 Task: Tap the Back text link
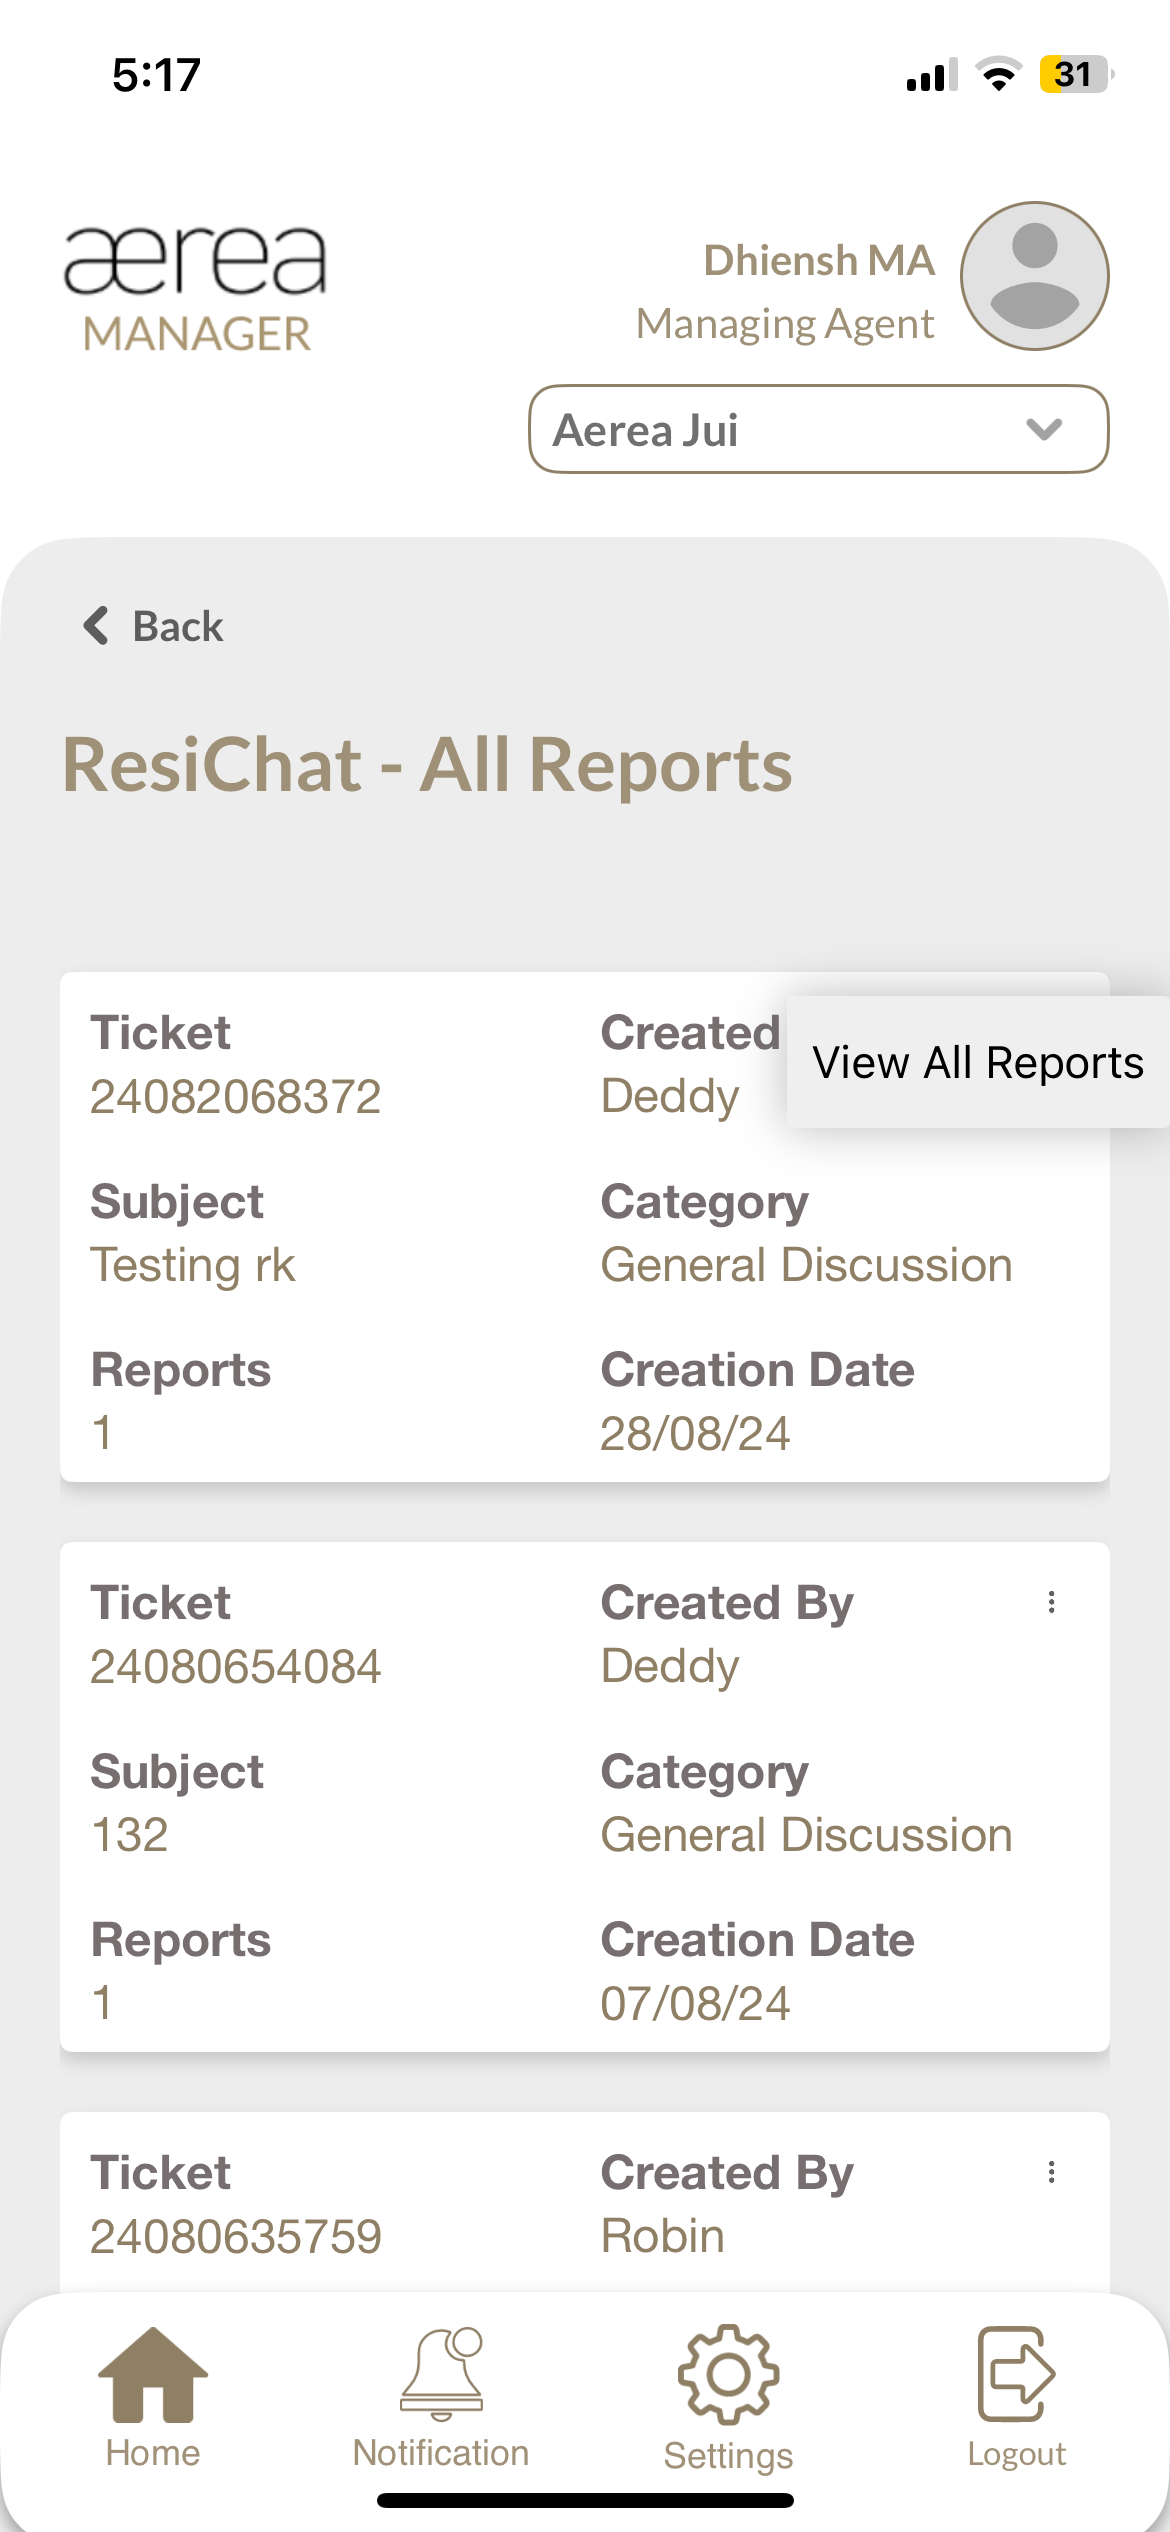[x=178, y=627]
